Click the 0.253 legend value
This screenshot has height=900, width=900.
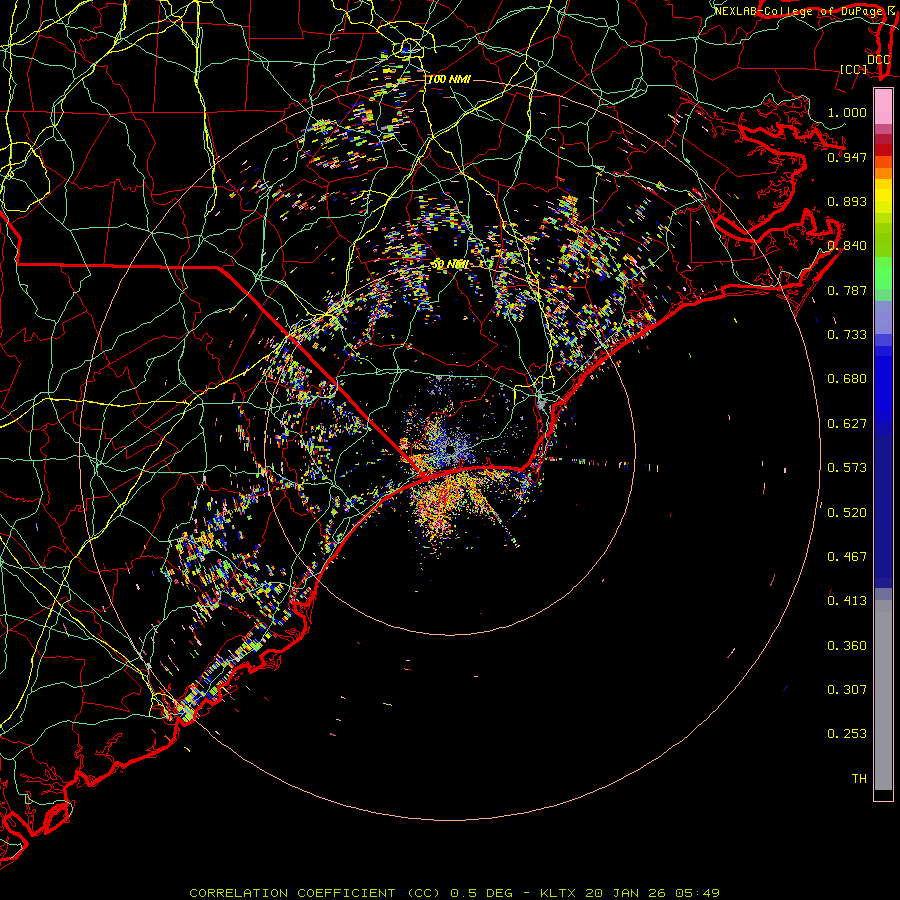click(x=847, y=734)
